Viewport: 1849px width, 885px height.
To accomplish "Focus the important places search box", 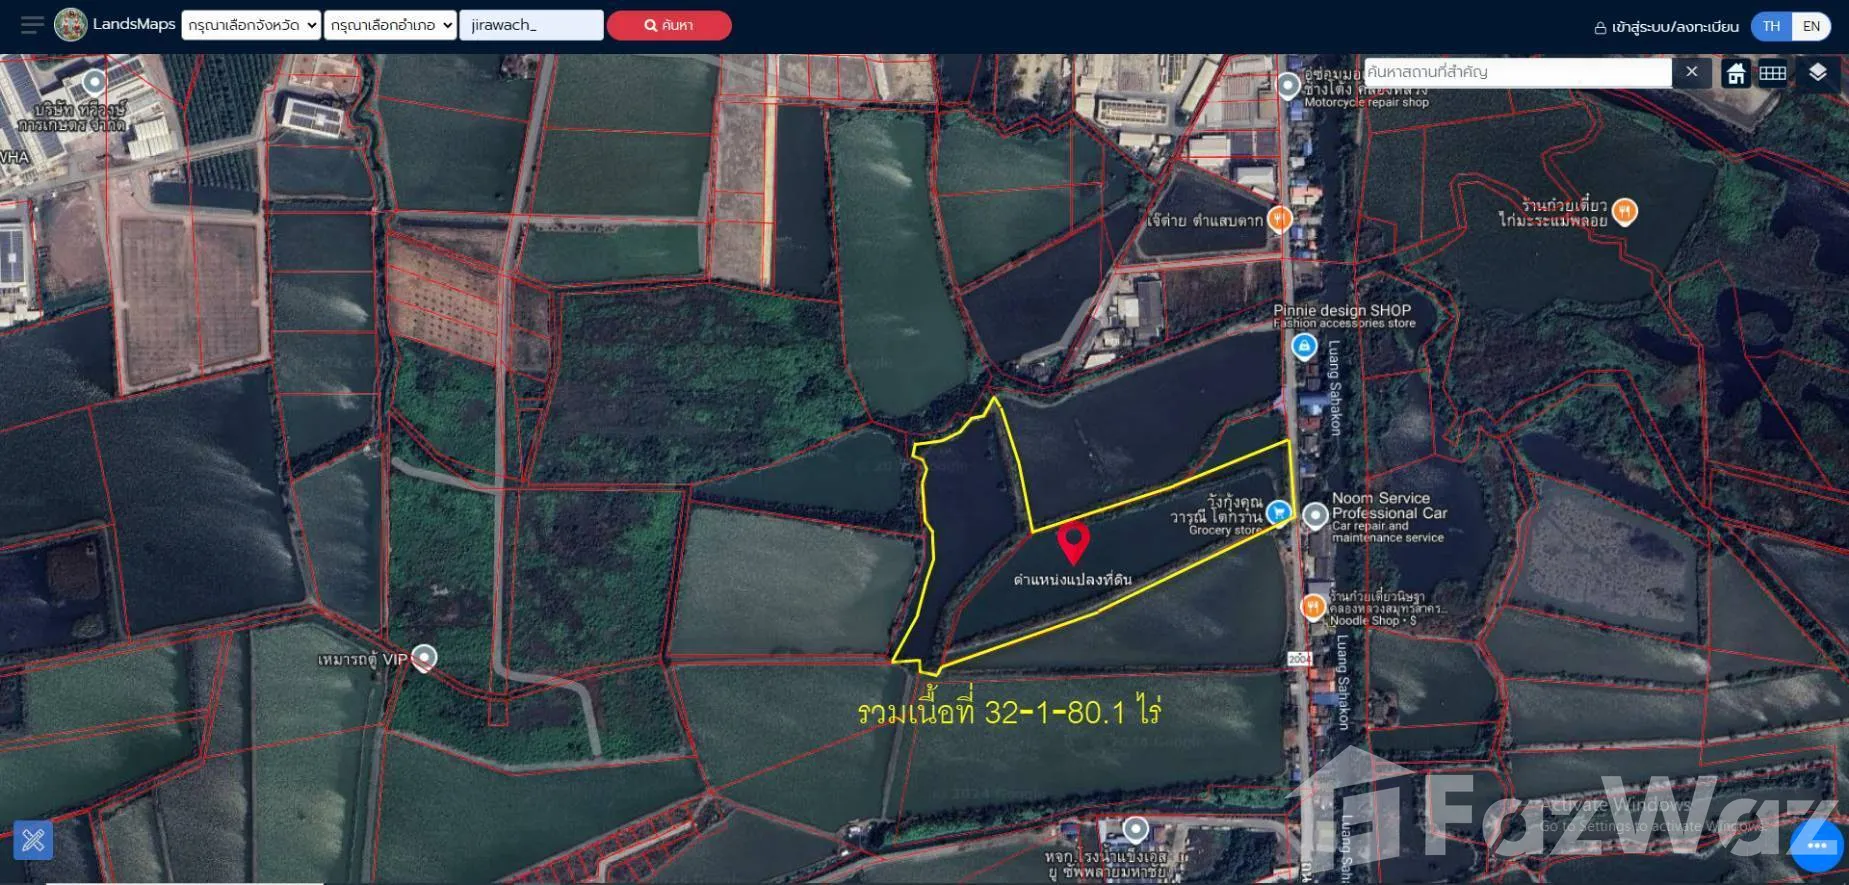I will [1516, 72].
